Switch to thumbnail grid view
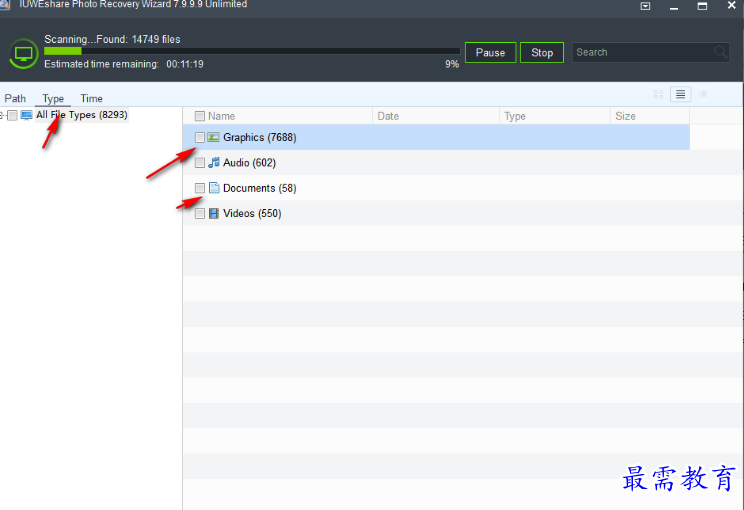The image size is (744, 510). point(658,94)
